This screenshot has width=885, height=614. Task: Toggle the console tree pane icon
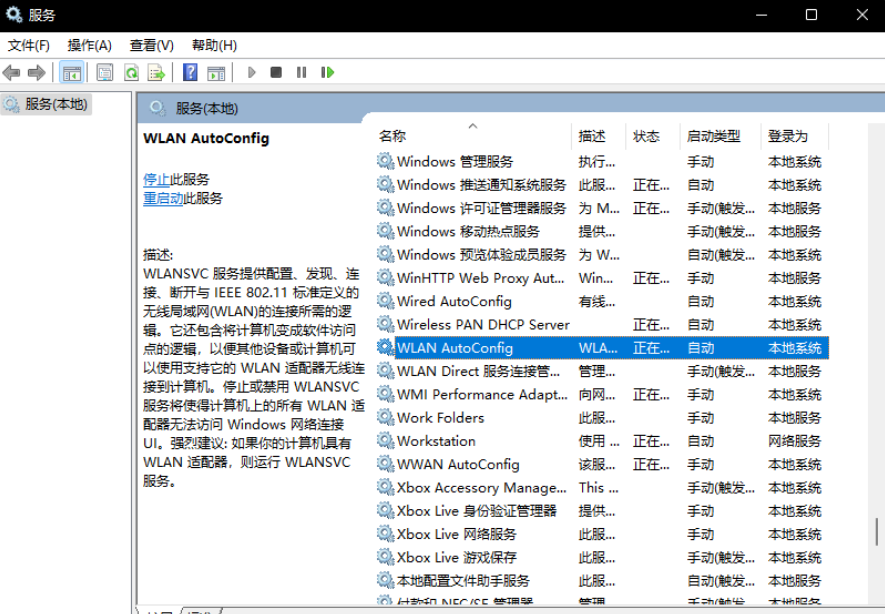(71, 72)
